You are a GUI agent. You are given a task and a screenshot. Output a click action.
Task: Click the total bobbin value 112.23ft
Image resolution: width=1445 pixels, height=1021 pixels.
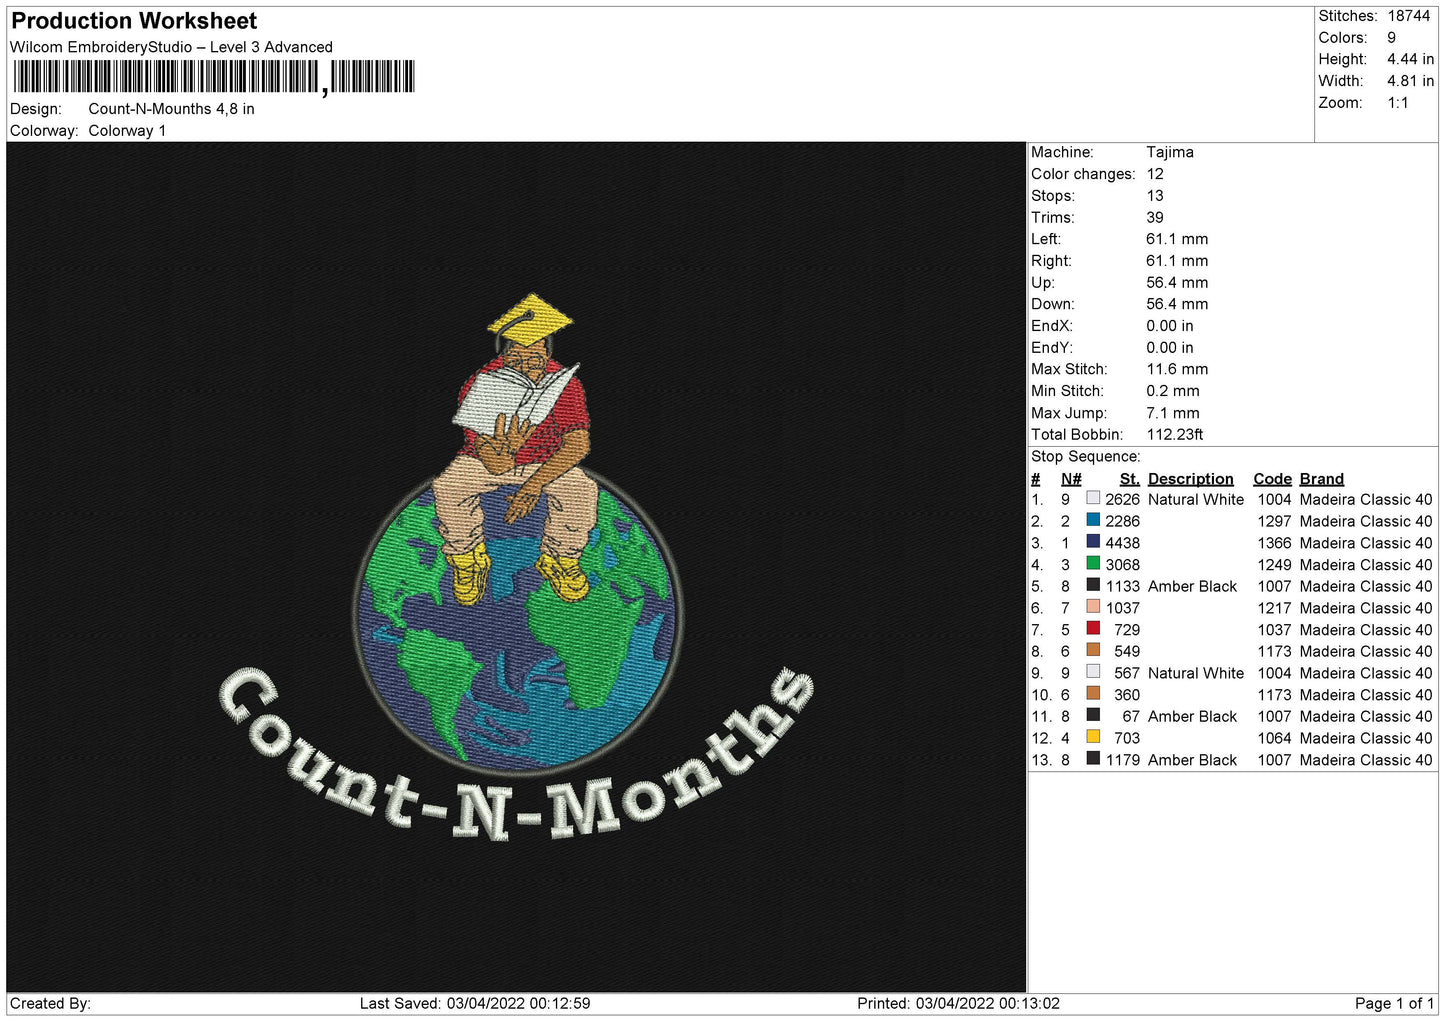(1174, 434)
